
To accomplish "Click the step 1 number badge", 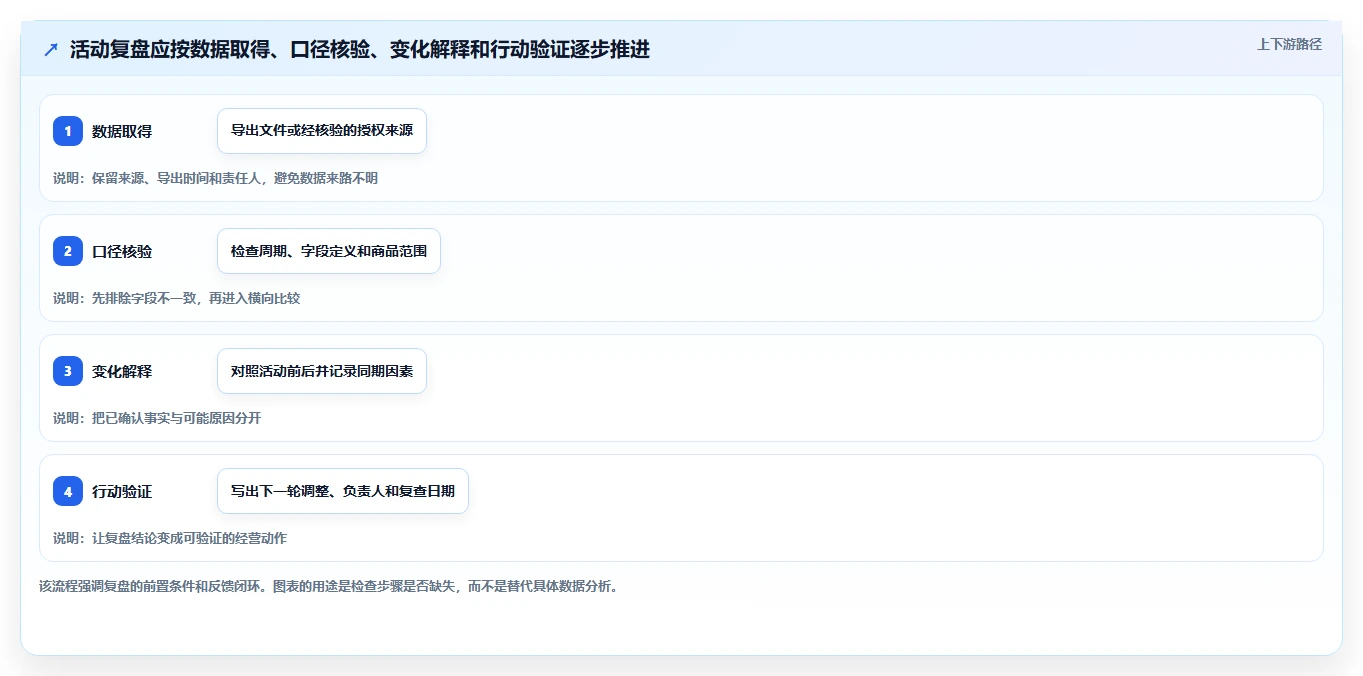I will 68,131.
